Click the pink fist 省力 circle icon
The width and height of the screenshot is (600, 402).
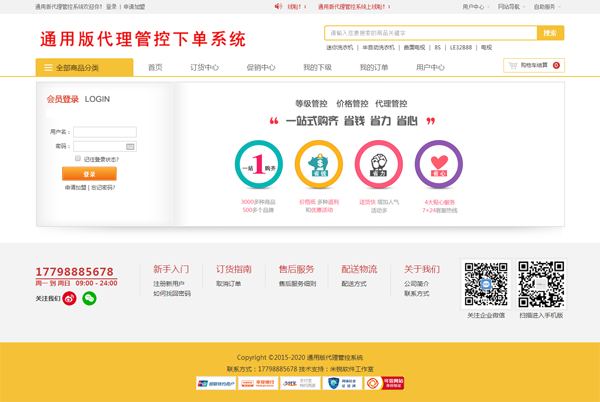click(379, 164)
